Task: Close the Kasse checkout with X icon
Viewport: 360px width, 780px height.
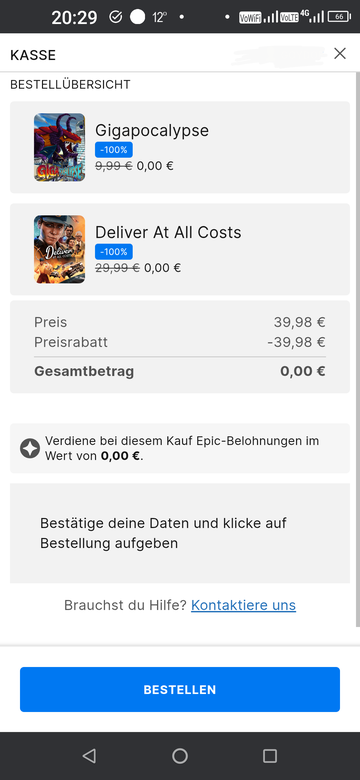Action: (340, 54)
